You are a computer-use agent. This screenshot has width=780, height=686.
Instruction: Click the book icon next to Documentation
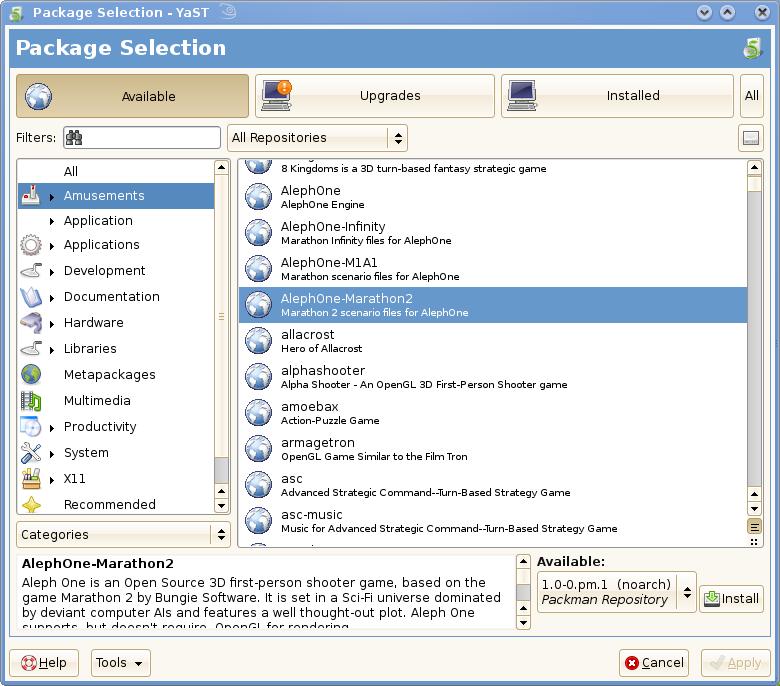pyautogui.click(x=31, y=297)
